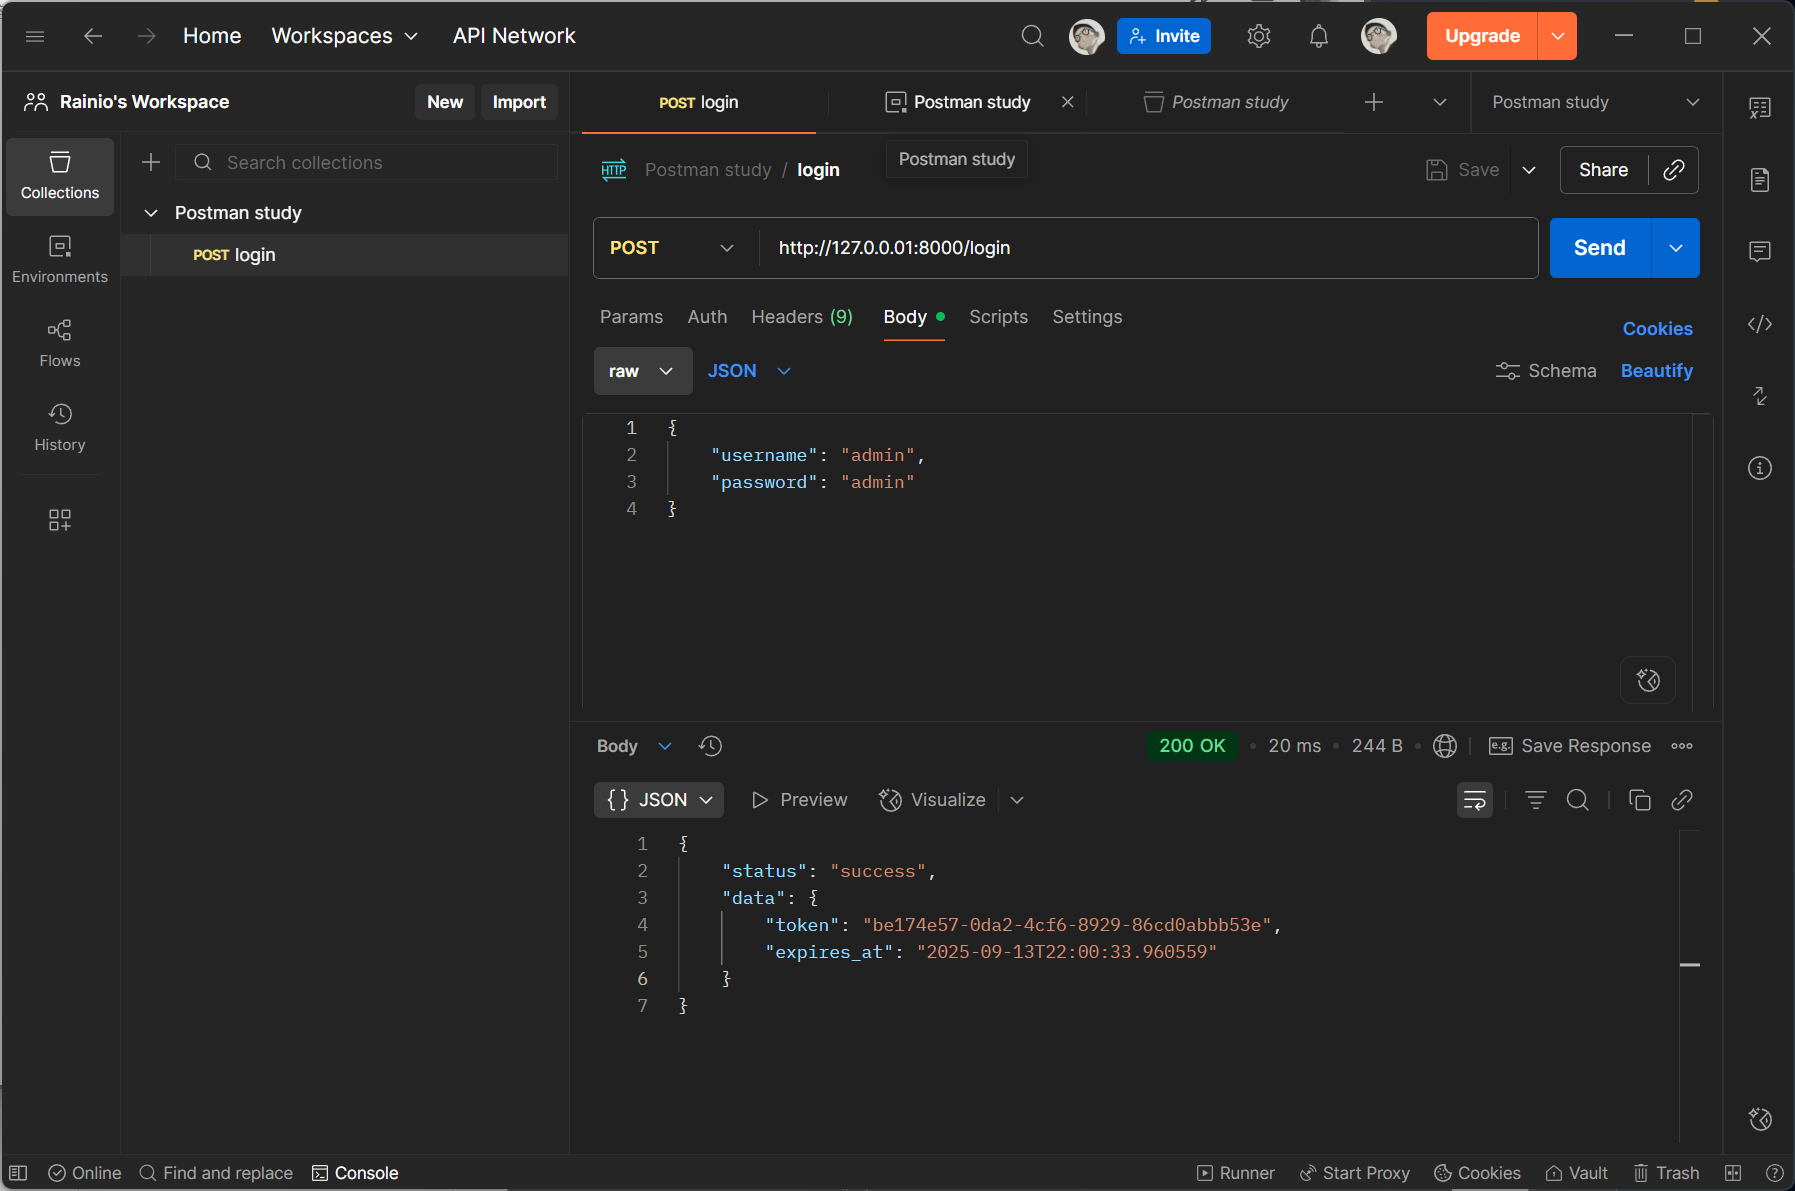Viewport: 1795px width, 1191px height.
Task: Open the response JSON format dropdown
Action: point(659,800)
